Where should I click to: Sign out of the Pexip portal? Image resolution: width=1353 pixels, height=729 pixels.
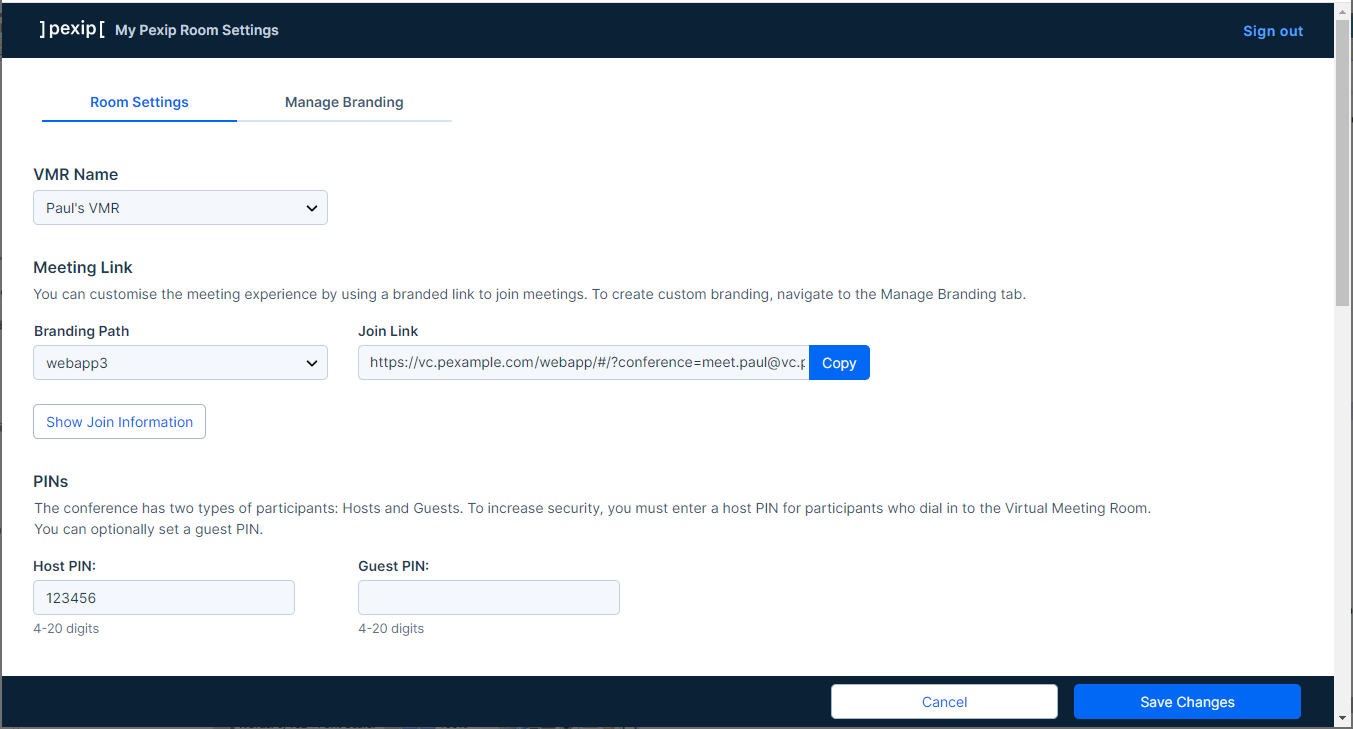click(1272, 31)
